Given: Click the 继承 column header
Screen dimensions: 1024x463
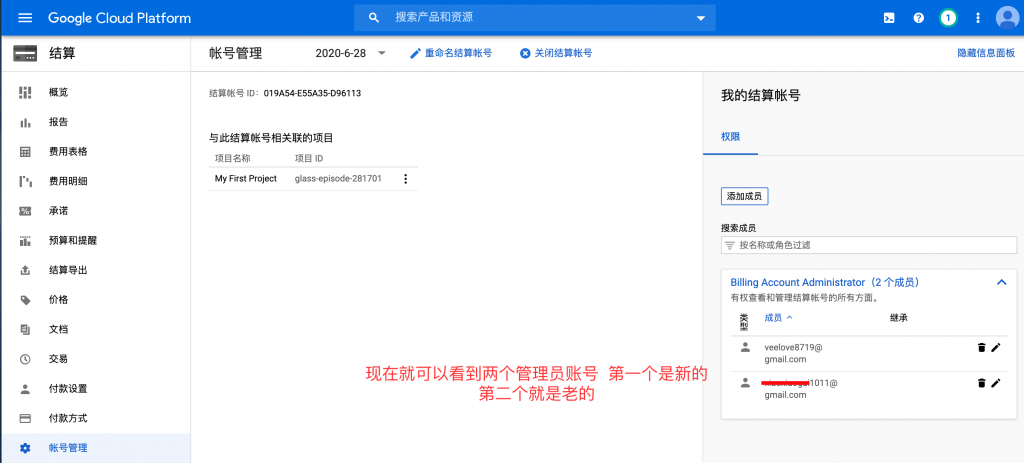Looking at the screenshot, I should pos(899,318).
